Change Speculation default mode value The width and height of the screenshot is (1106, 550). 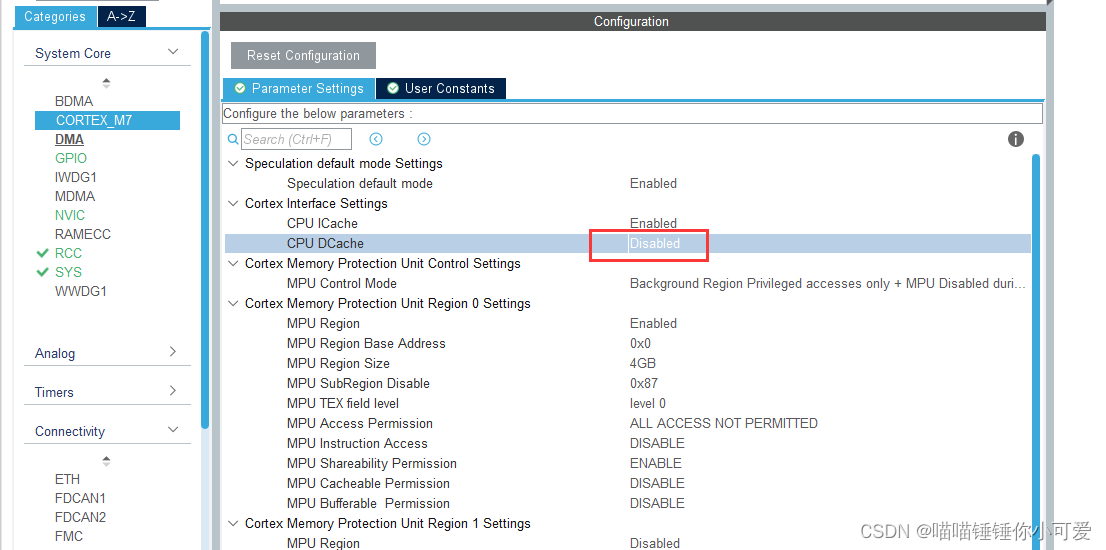coord(653,183)
